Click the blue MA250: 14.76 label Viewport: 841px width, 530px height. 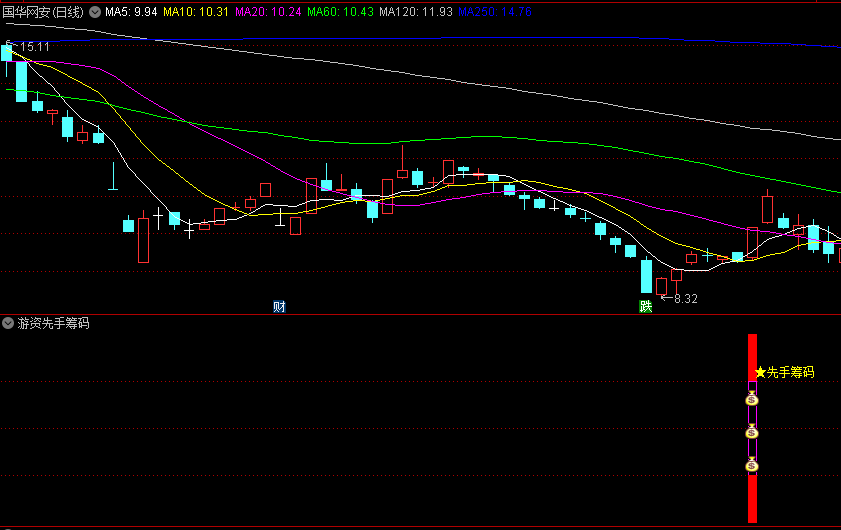click(495, 12)
